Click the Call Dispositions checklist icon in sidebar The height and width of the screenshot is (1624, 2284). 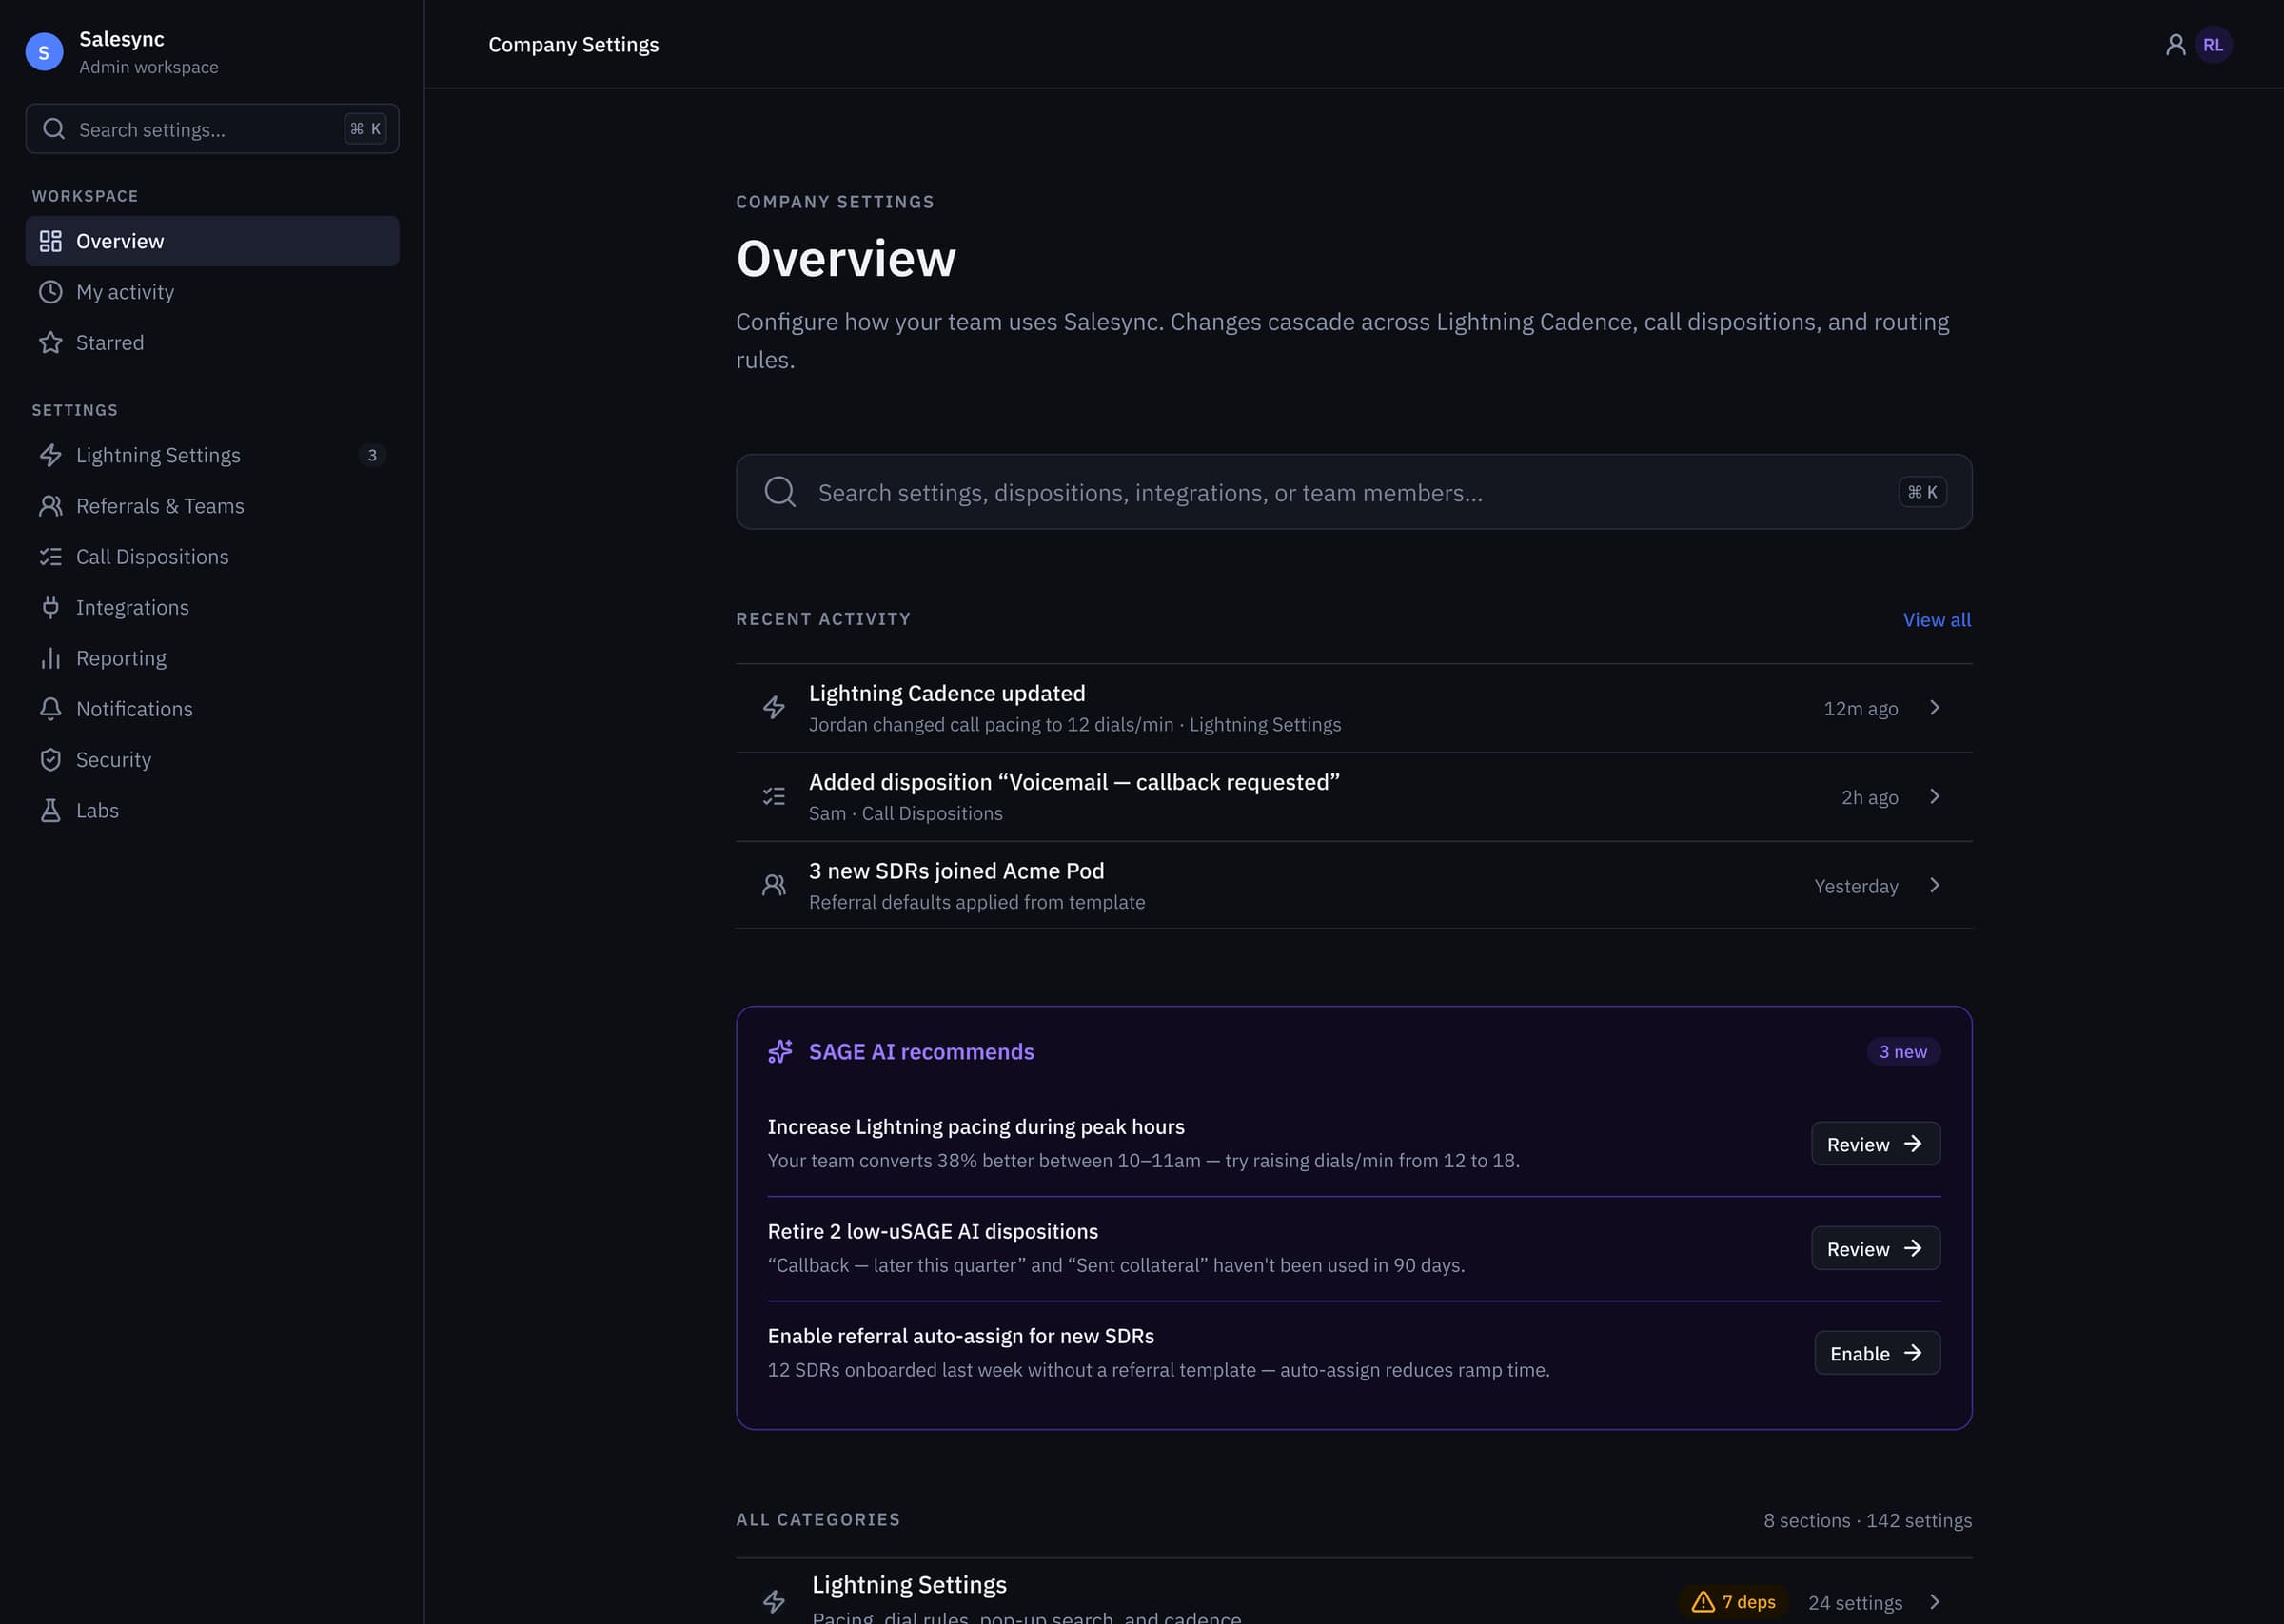(50, 557)
